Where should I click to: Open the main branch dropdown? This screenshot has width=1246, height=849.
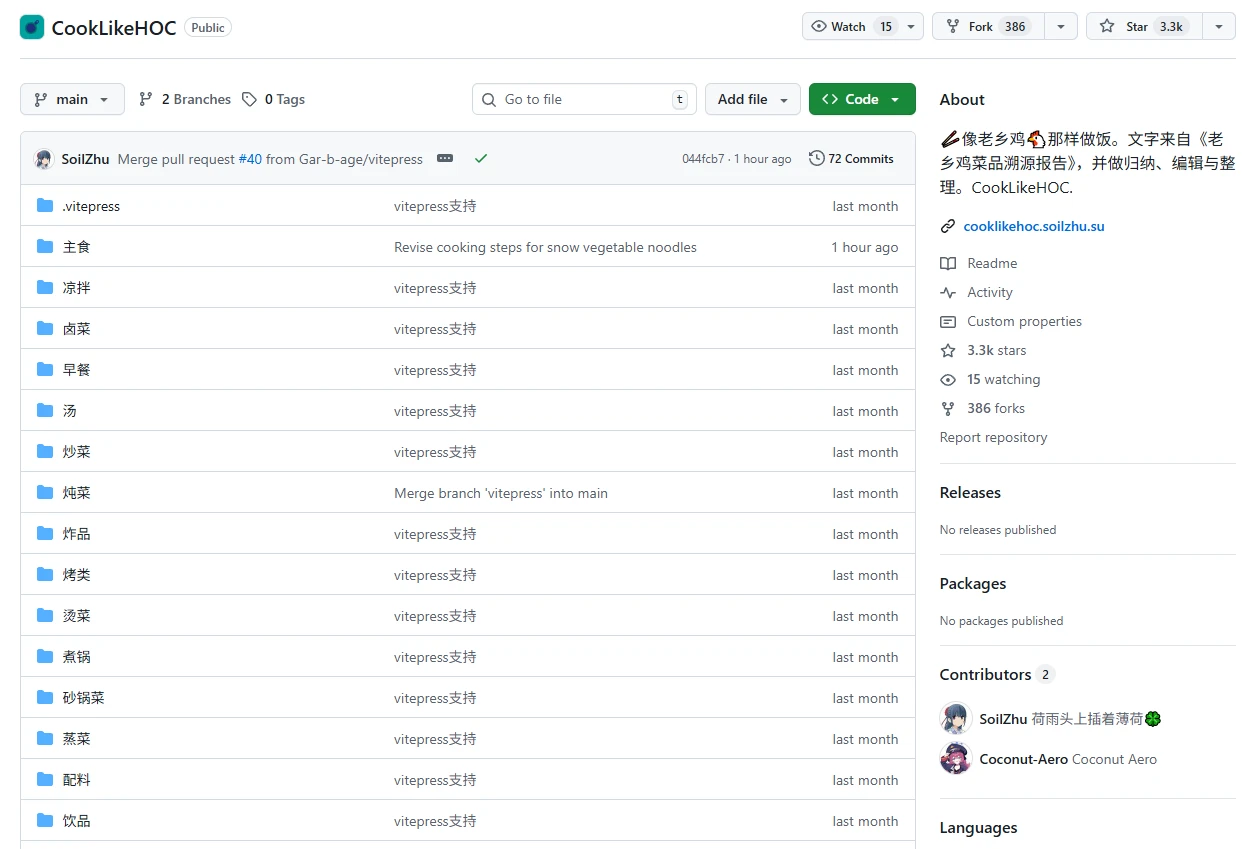pos(72,99)
